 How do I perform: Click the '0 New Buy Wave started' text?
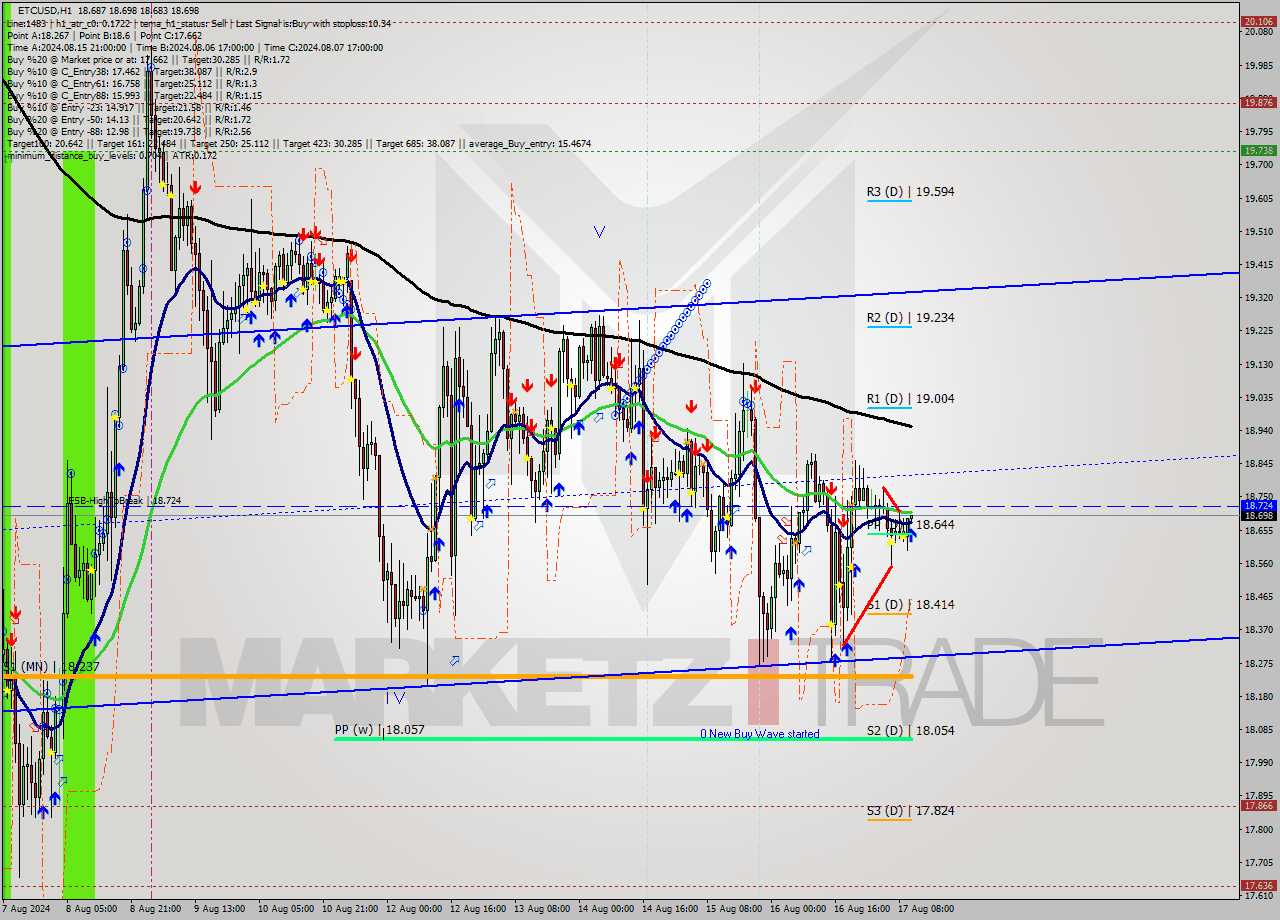pos(759,734)
